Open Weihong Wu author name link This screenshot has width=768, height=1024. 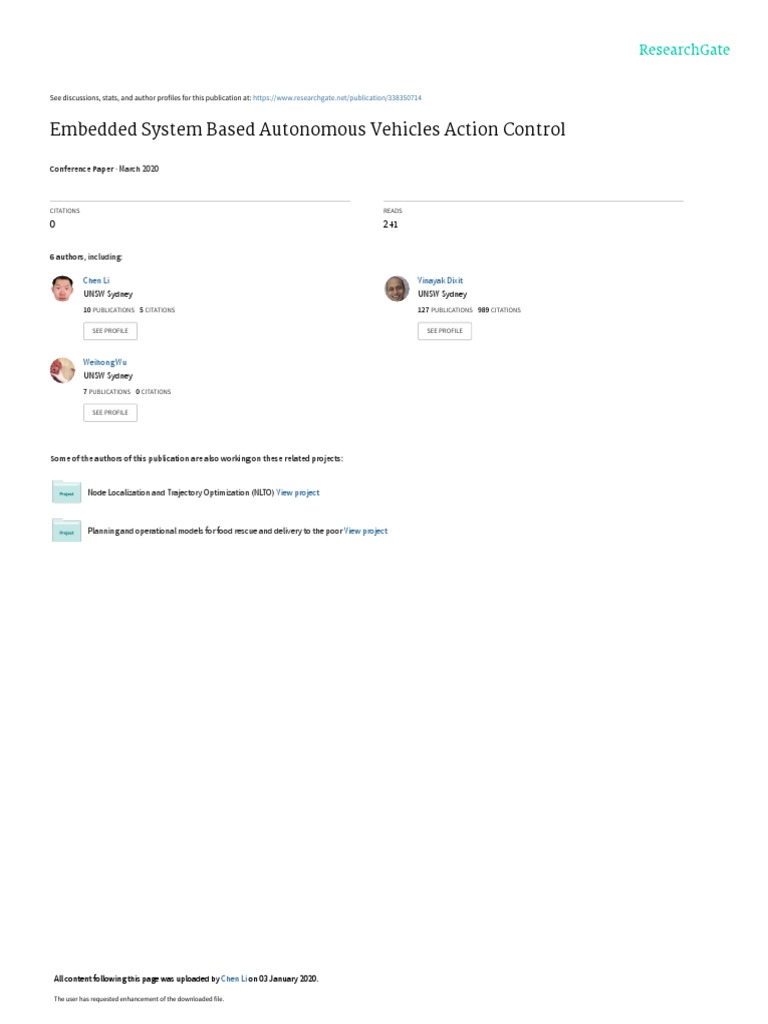[104, 362]
